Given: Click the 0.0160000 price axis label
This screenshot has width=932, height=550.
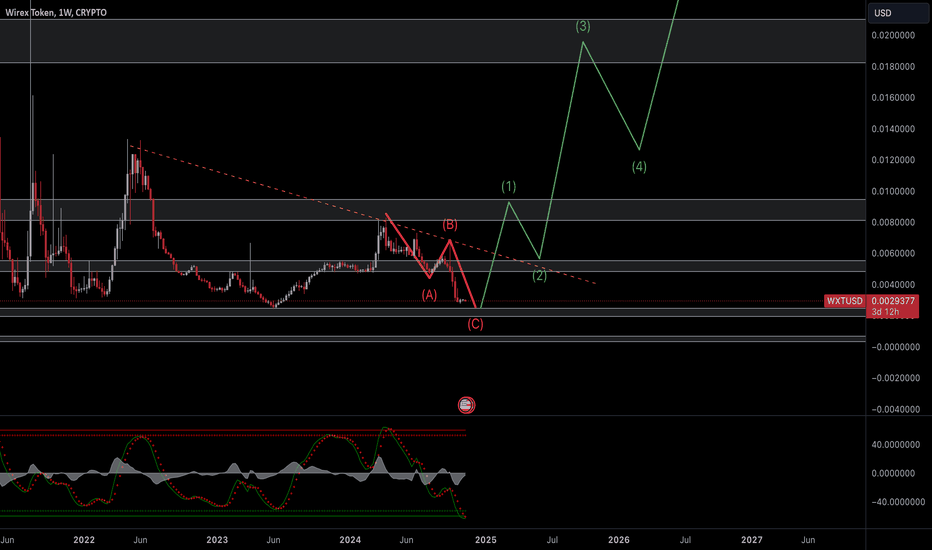Looking at the screenshot, I should 893,98.
